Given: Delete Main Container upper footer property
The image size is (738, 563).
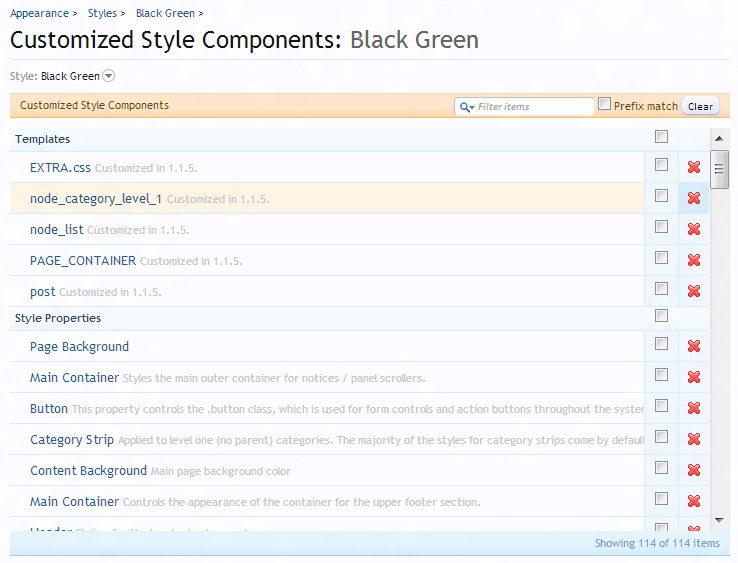Looking at the screenshot, I should 694,501.
